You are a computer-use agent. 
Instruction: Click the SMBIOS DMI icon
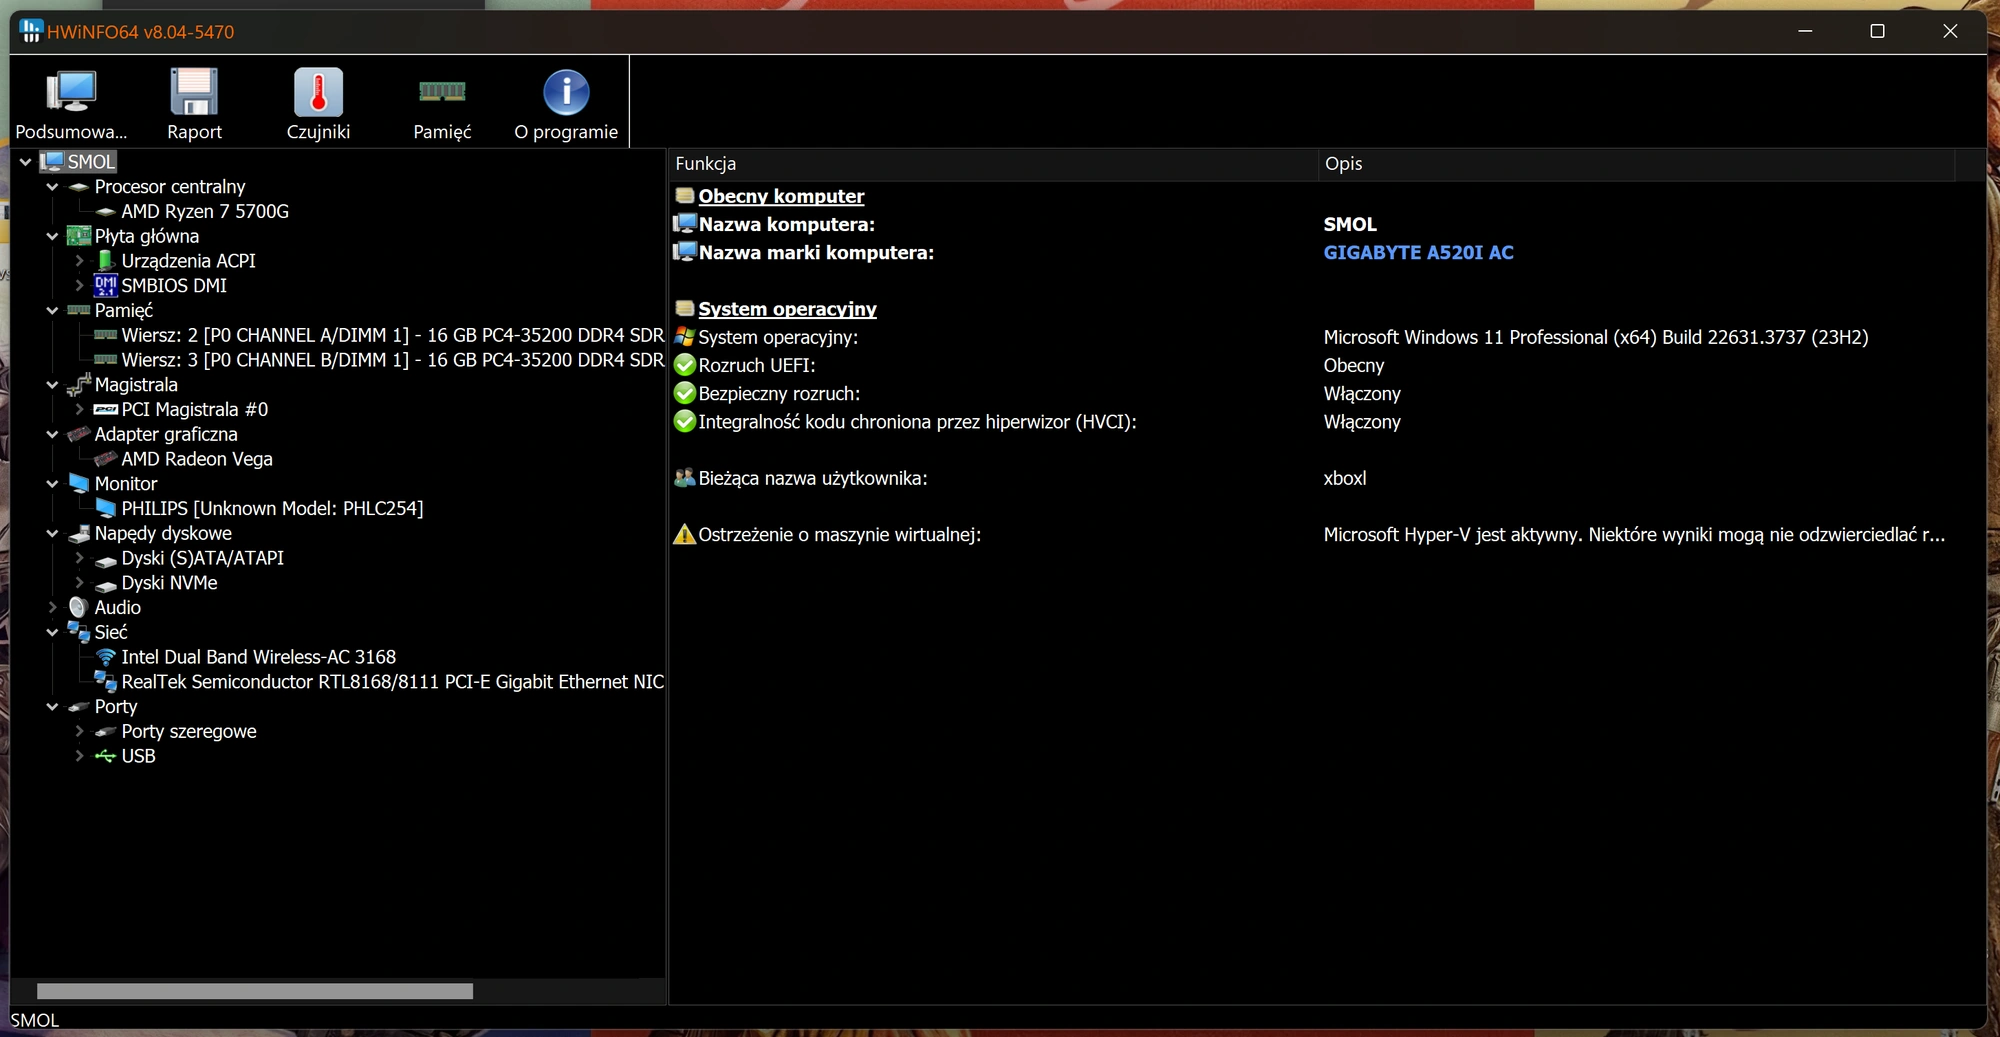[x=105, y=285]
